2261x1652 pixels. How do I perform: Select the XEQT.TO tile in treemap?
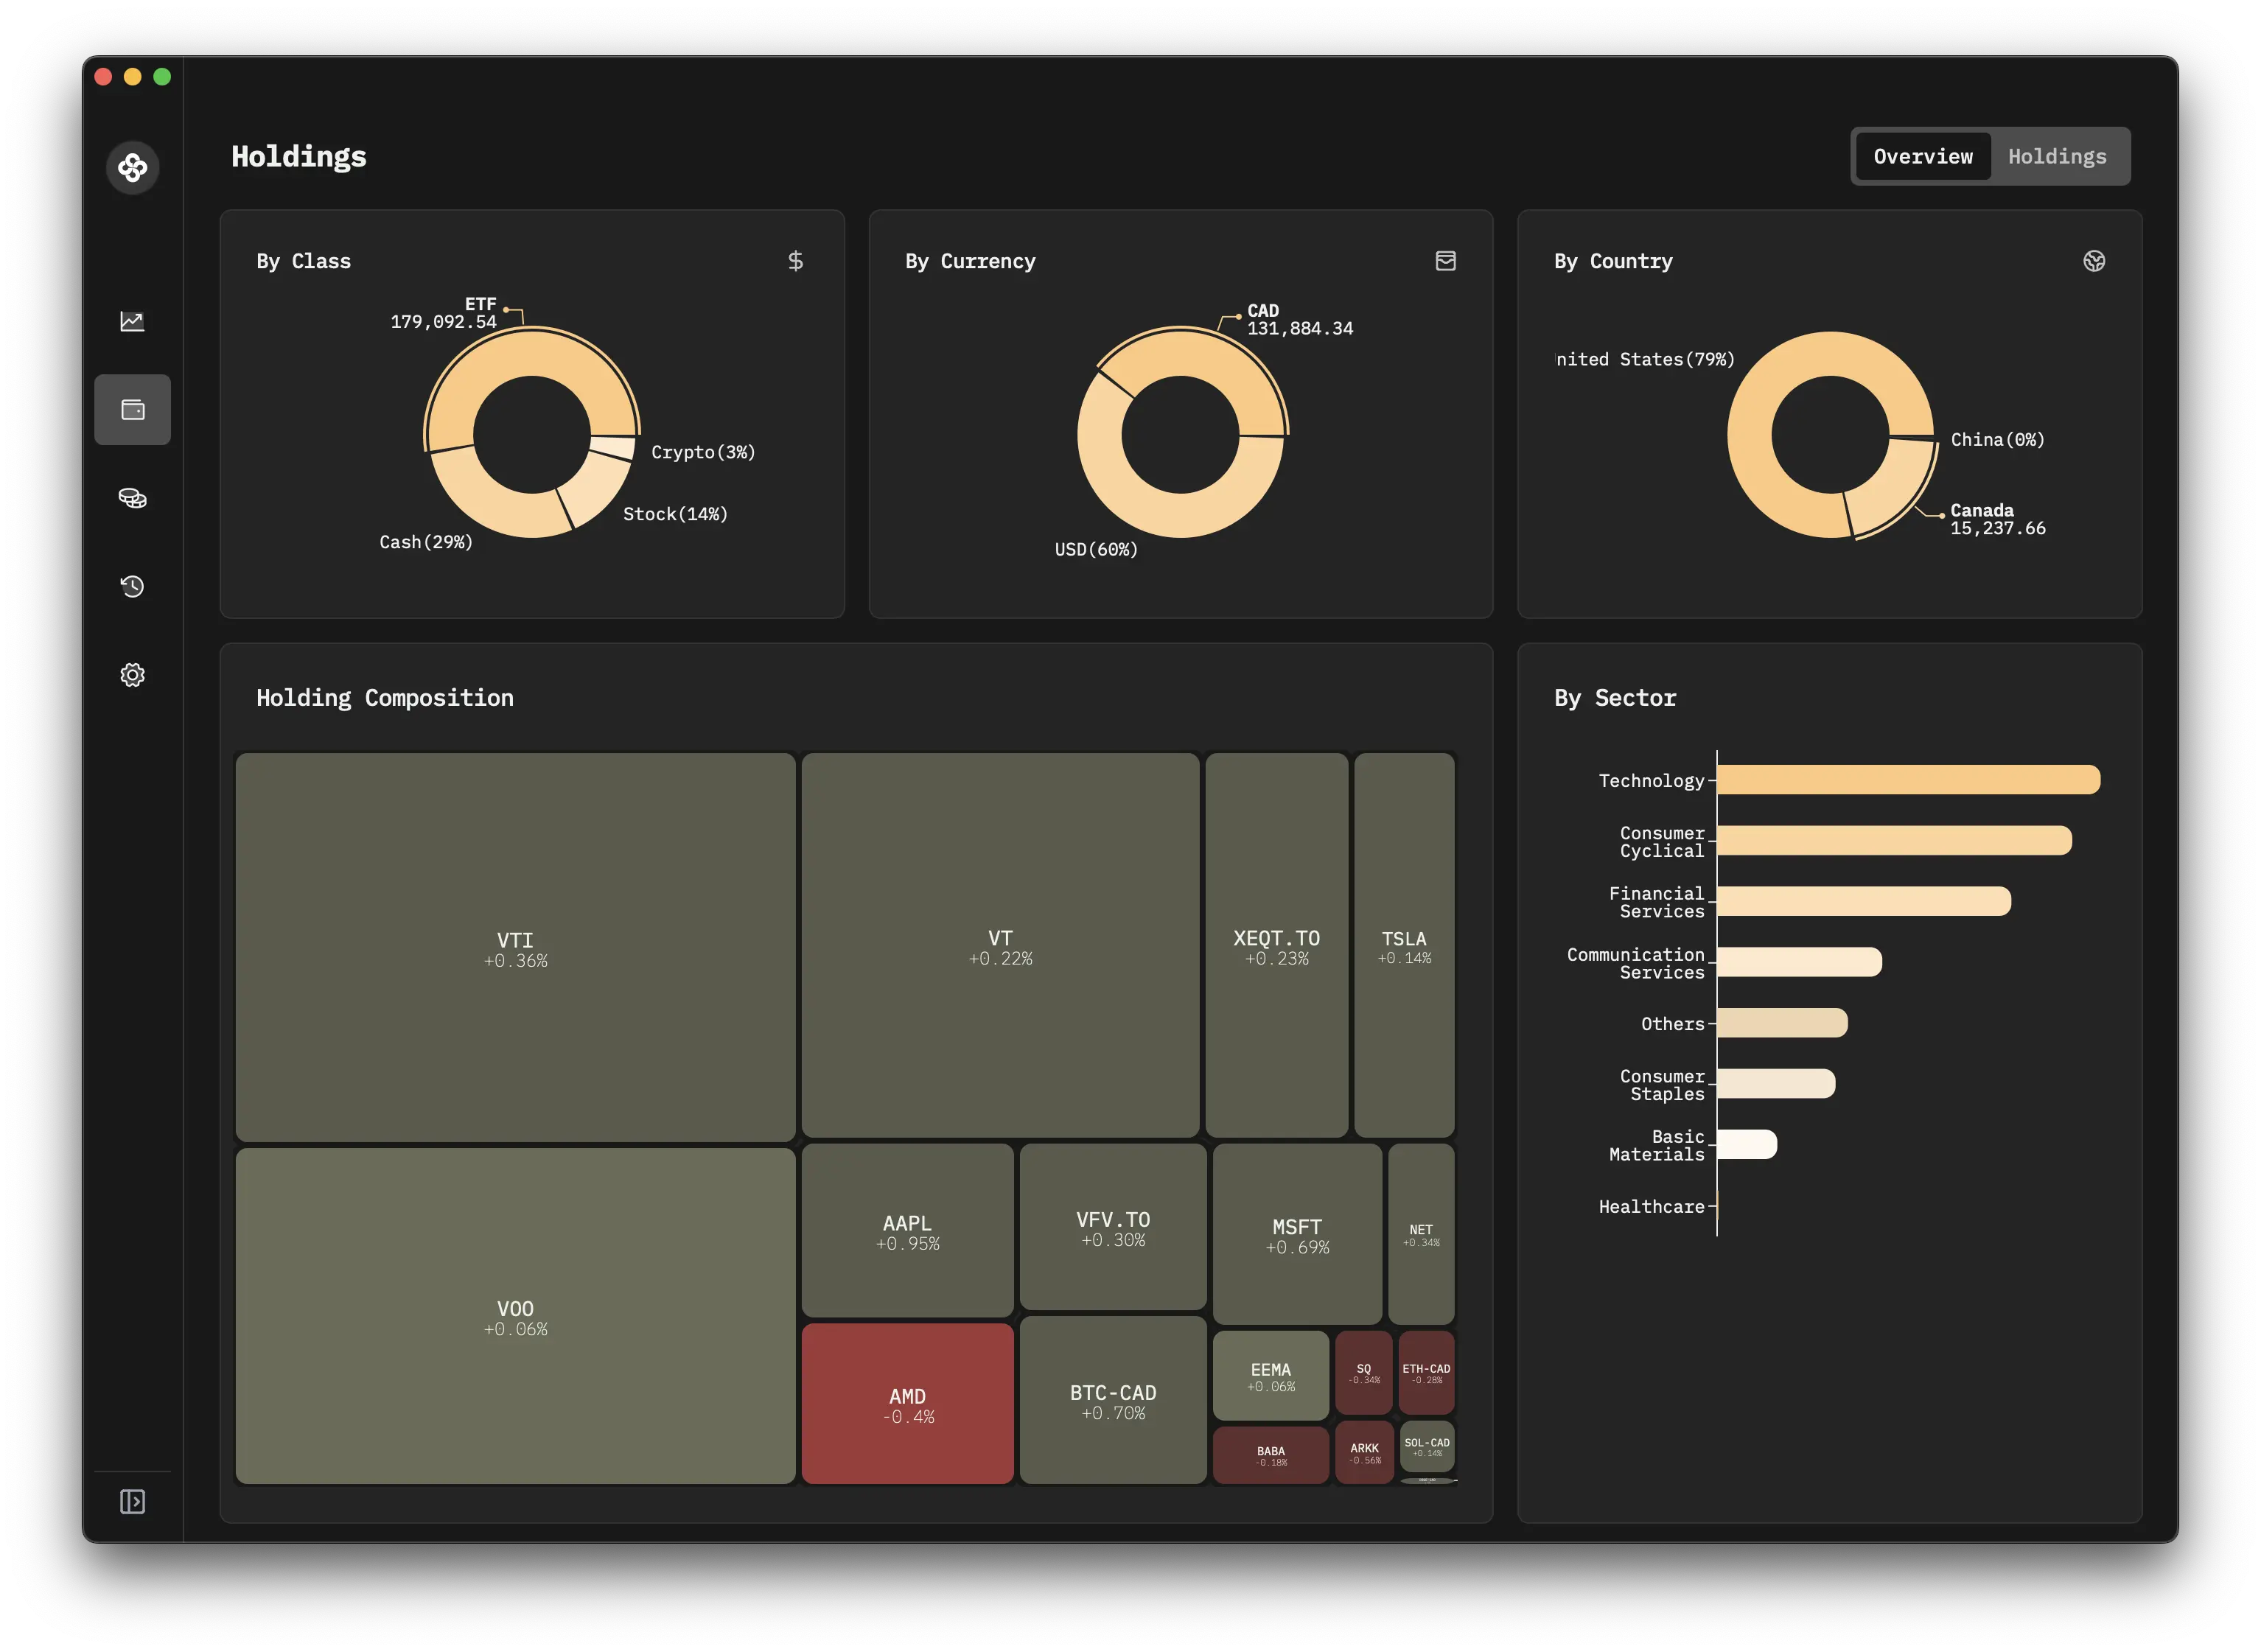click(1276, 945)
